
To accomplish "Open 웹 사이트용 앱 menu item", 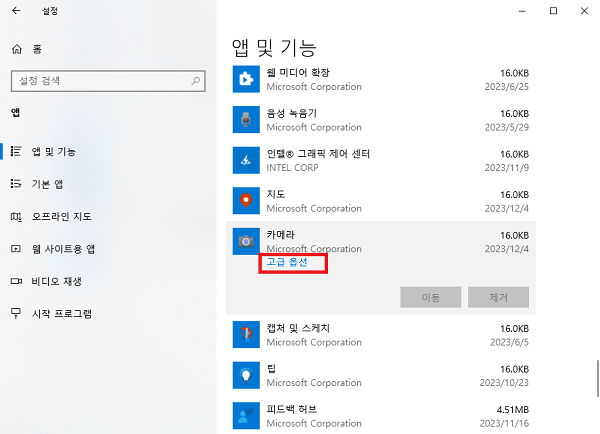I will pos(63,249).
